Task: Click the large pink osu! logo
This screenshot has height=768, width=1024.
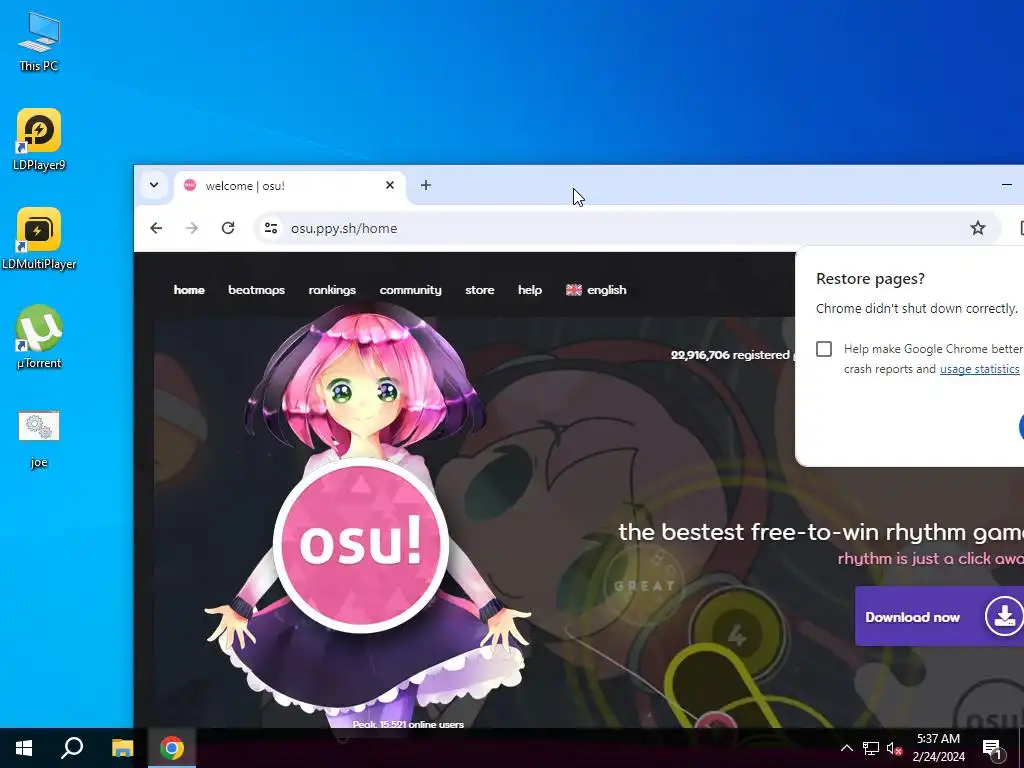Action: click(x=361, y=545)
